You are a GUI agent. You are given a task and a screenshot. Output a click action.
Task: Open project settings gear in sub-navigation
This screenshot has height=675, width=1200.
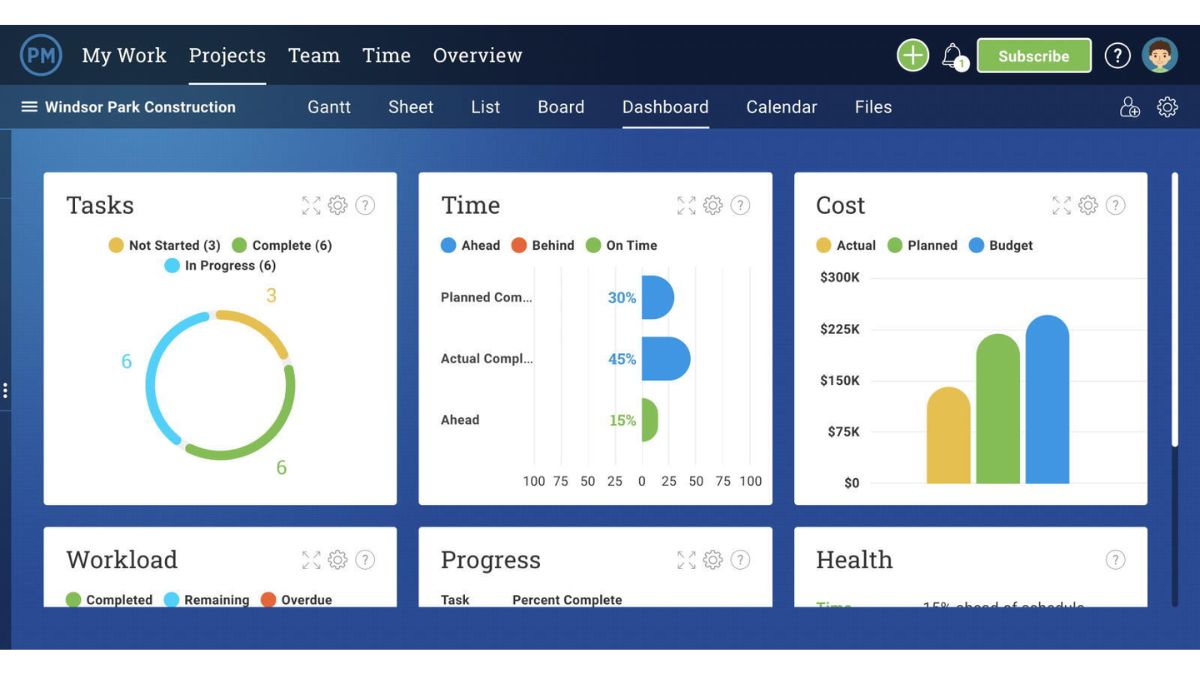(x=1167, y=108)
